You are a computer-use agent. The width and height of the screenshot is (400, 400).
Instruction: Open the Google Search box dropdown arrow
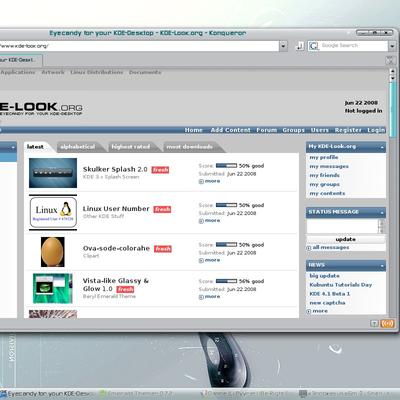coord(392,46)
